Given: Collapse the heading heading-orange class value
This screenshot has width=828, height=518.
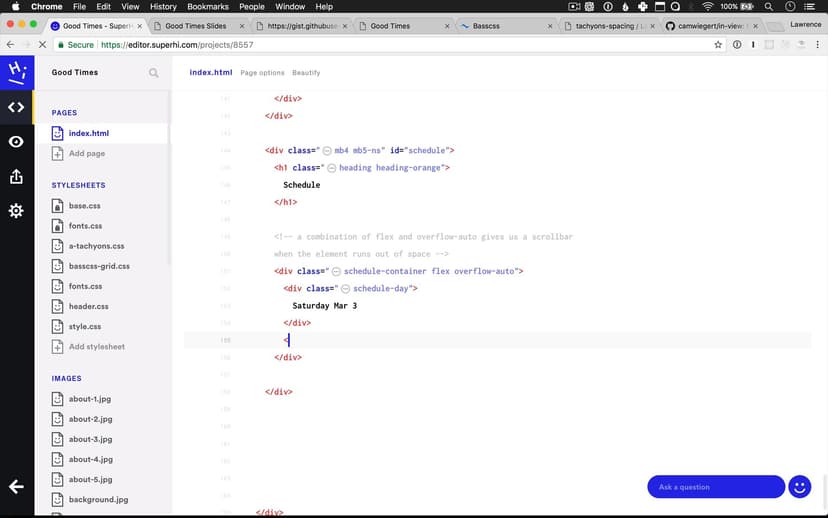Looking at the screenshot, I should point(332,168).
